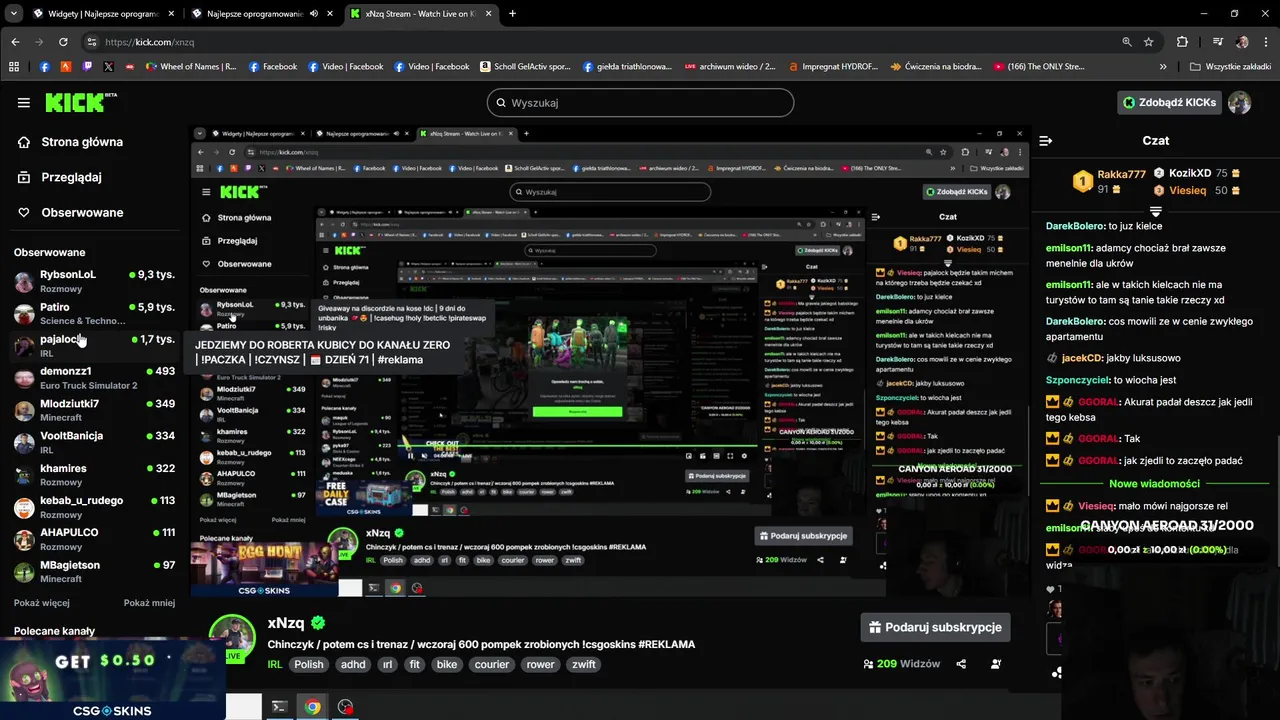The height and width of the screenshot is (720, 1280).
Task: Open the Chrome apps grid shortcut
Action: 14,67
